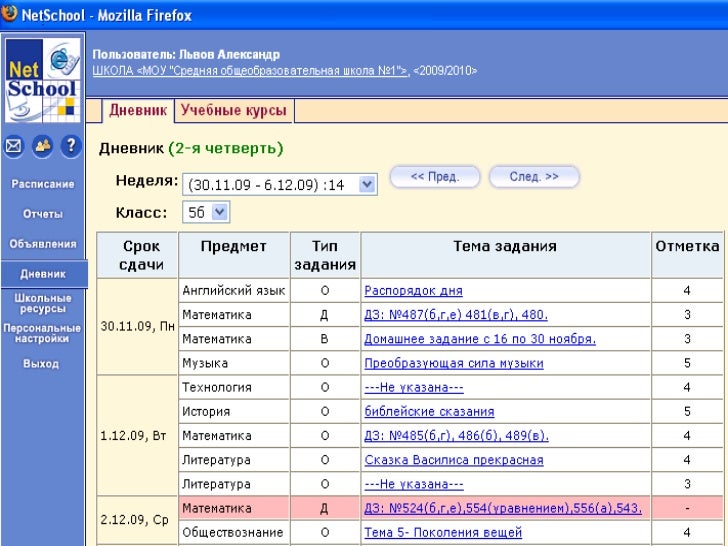Open the school name link in header
This screenshot has width=728, height=546.
tap(251, 71)
